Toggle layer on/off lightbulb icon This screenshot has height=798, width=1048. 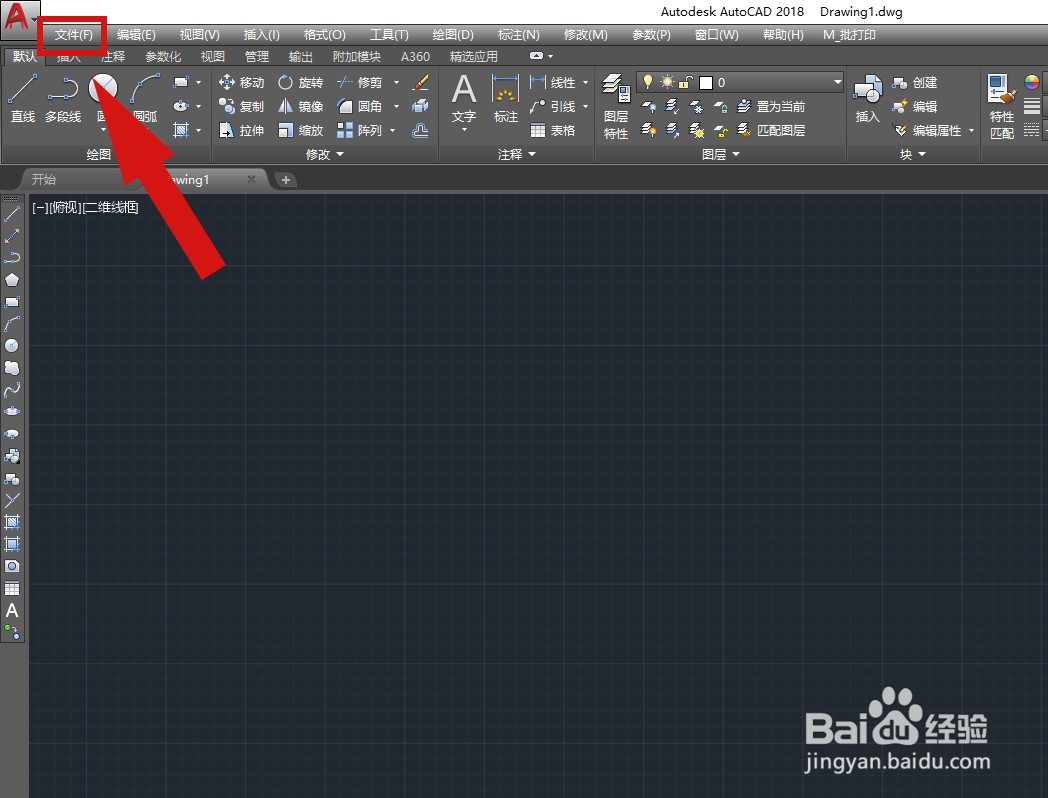pyautogui.click(x=647, y=82)
